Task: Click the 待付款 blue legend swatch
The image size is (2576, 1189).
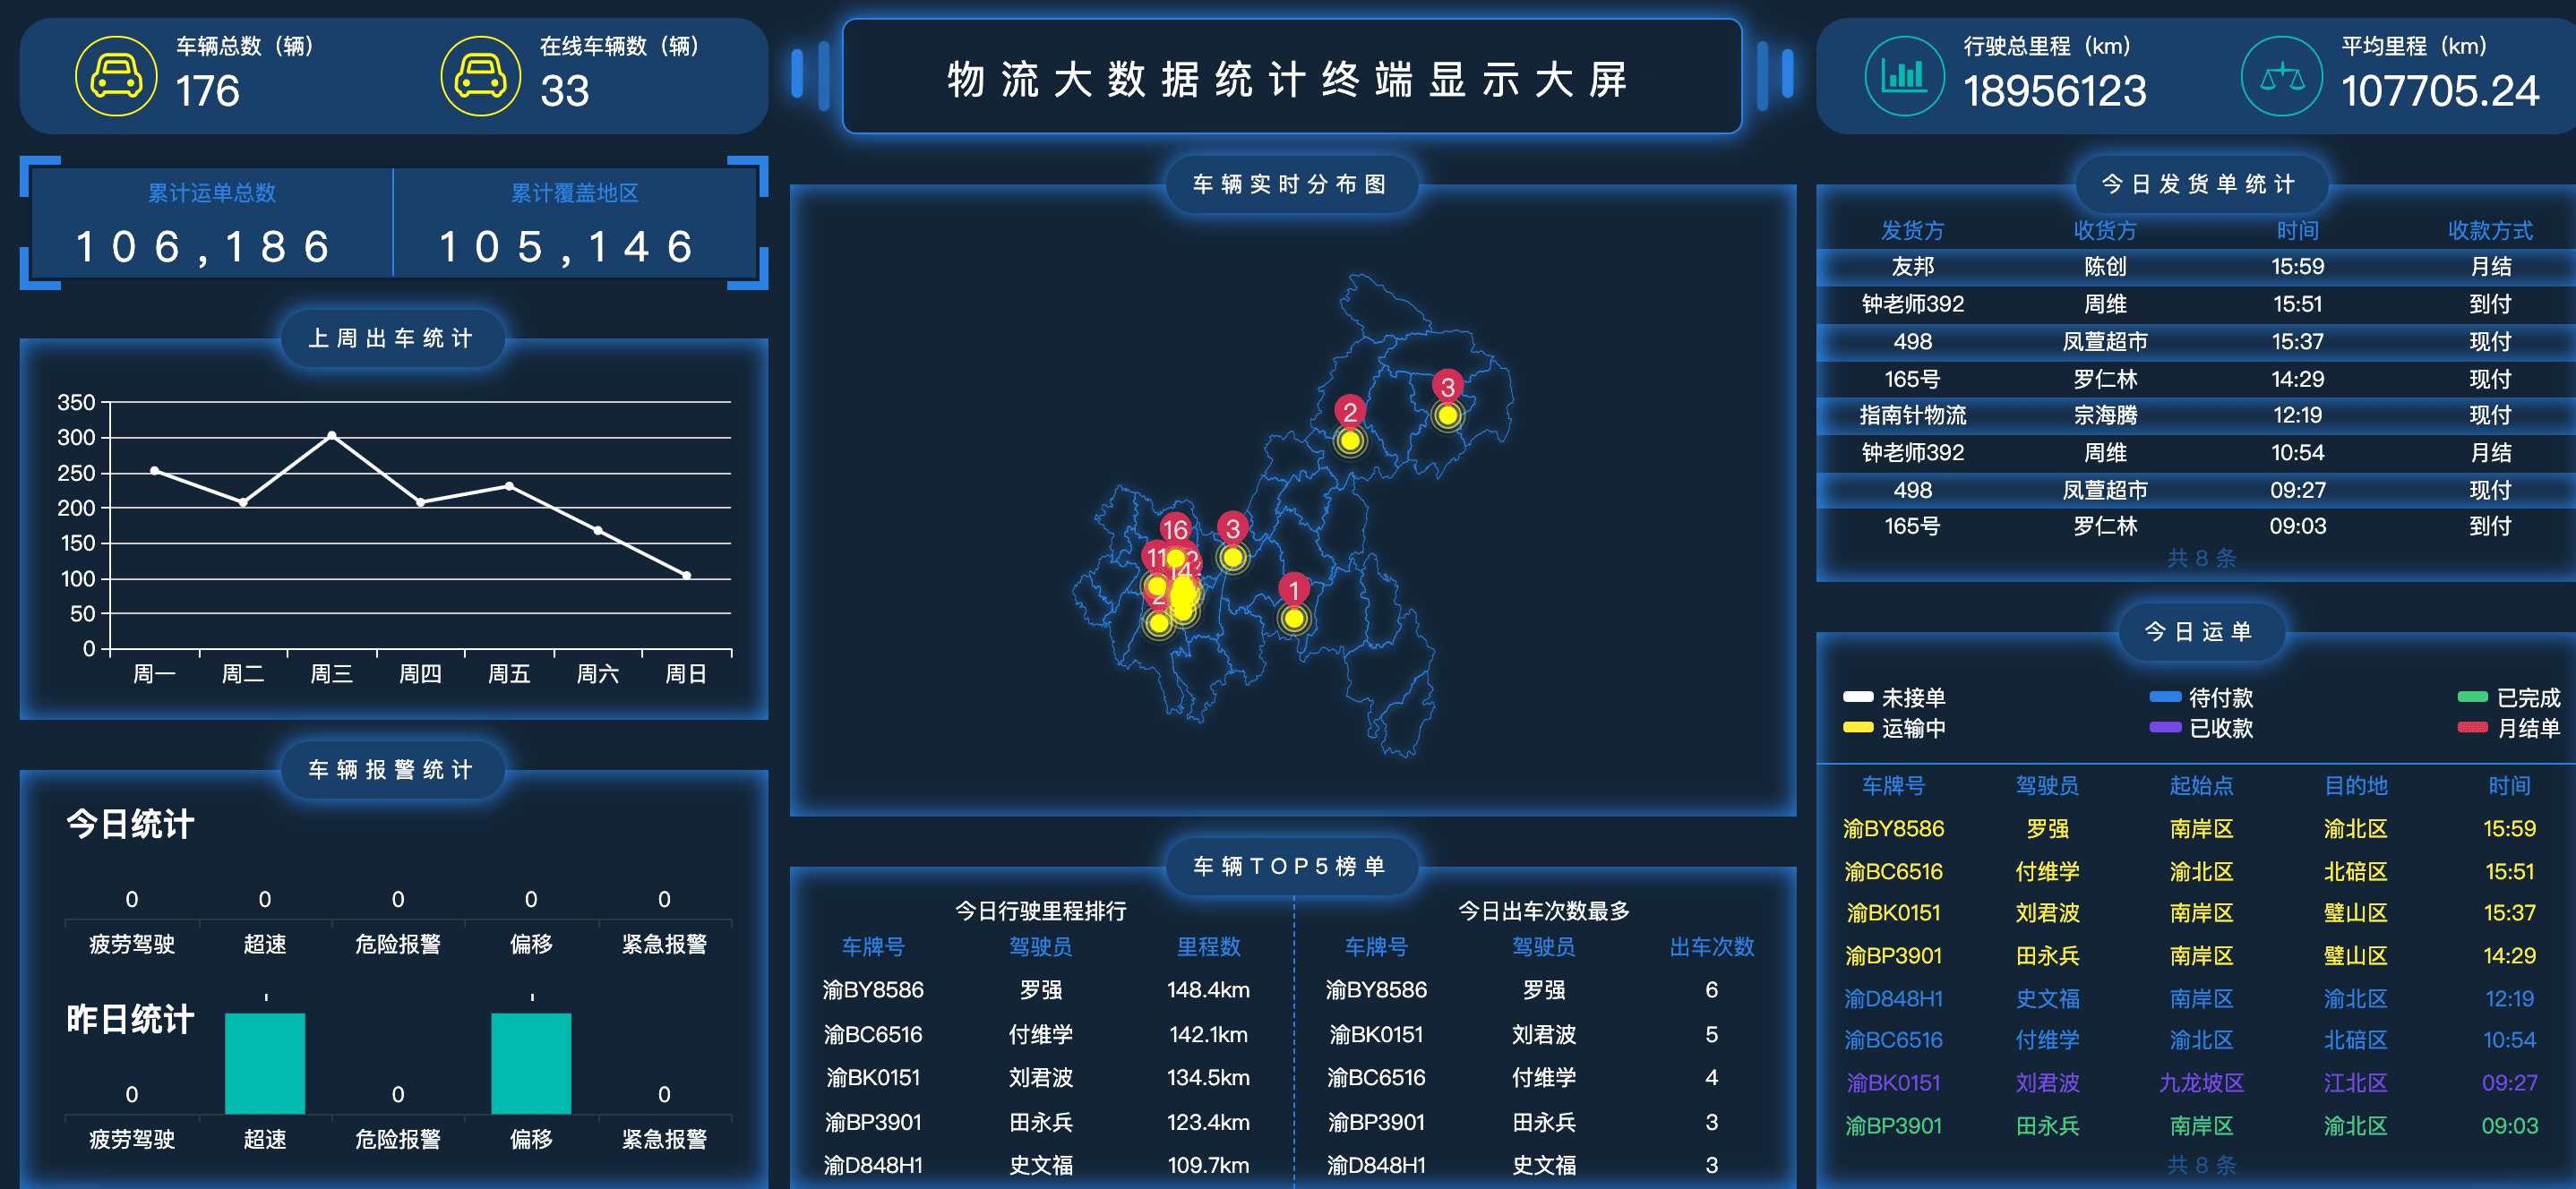Action: (2165, 697)
